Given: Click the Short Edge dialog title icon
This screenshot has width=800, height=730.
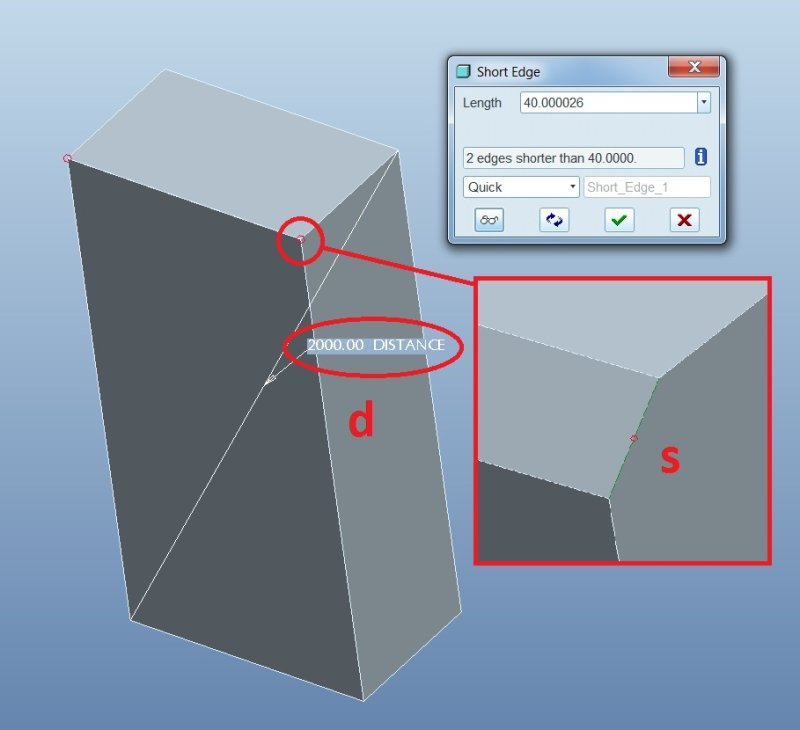Looking at the screenshot, I should click(x=463, y=71).
